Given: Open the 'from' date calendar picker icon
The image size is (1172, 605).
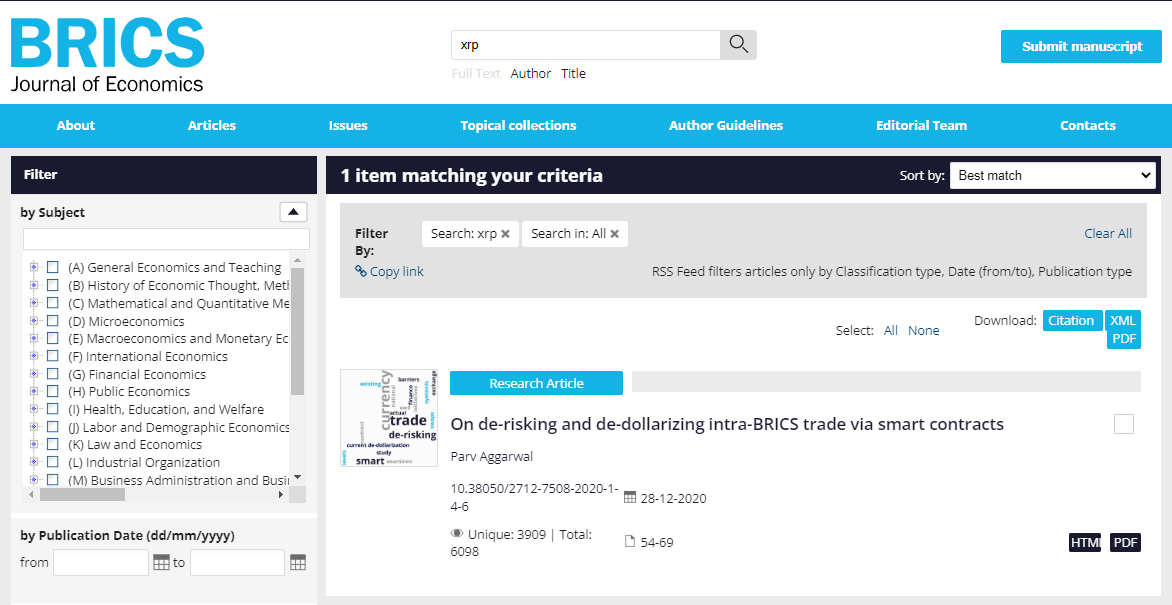Looking at the screenshot, I should click(x=161, y=562).
